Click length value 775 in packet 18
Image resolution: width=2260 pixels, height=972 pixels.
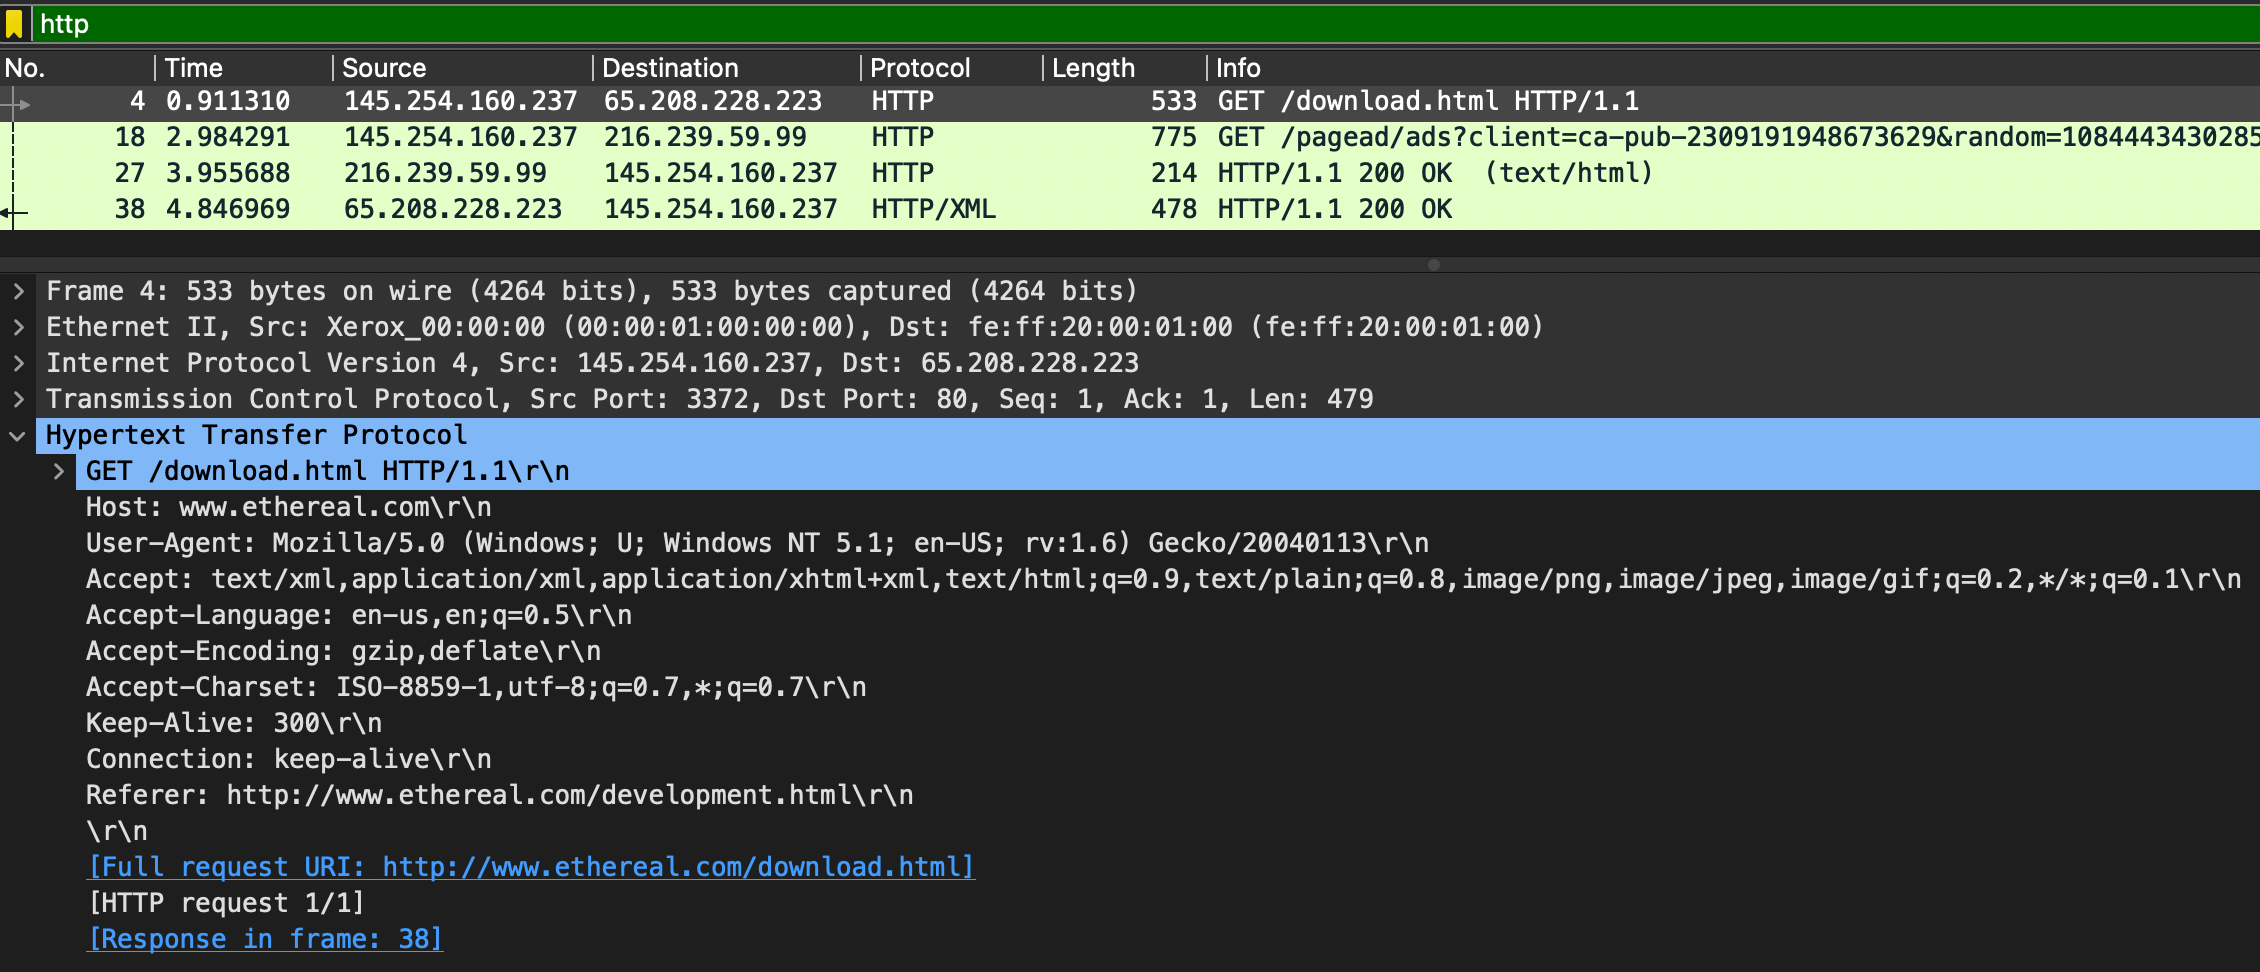point(1173,137)
